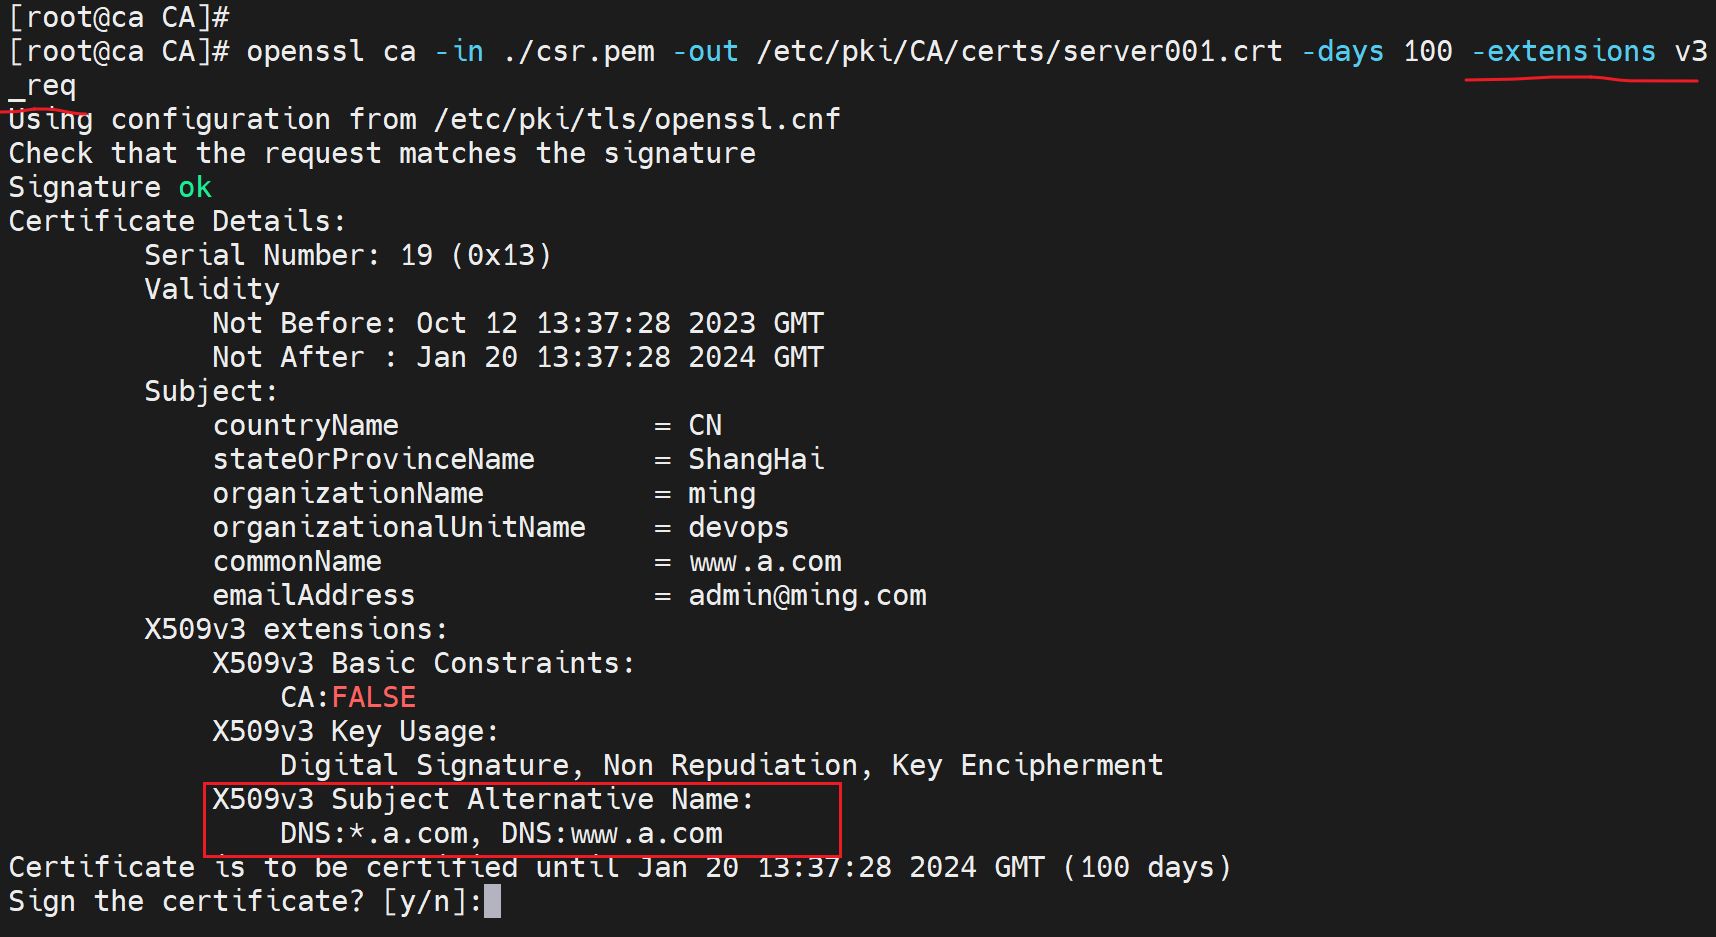Click the terminal cursor after the y/n prompt
Screen dimensions: 1716x937
click(x=492, y=901)
